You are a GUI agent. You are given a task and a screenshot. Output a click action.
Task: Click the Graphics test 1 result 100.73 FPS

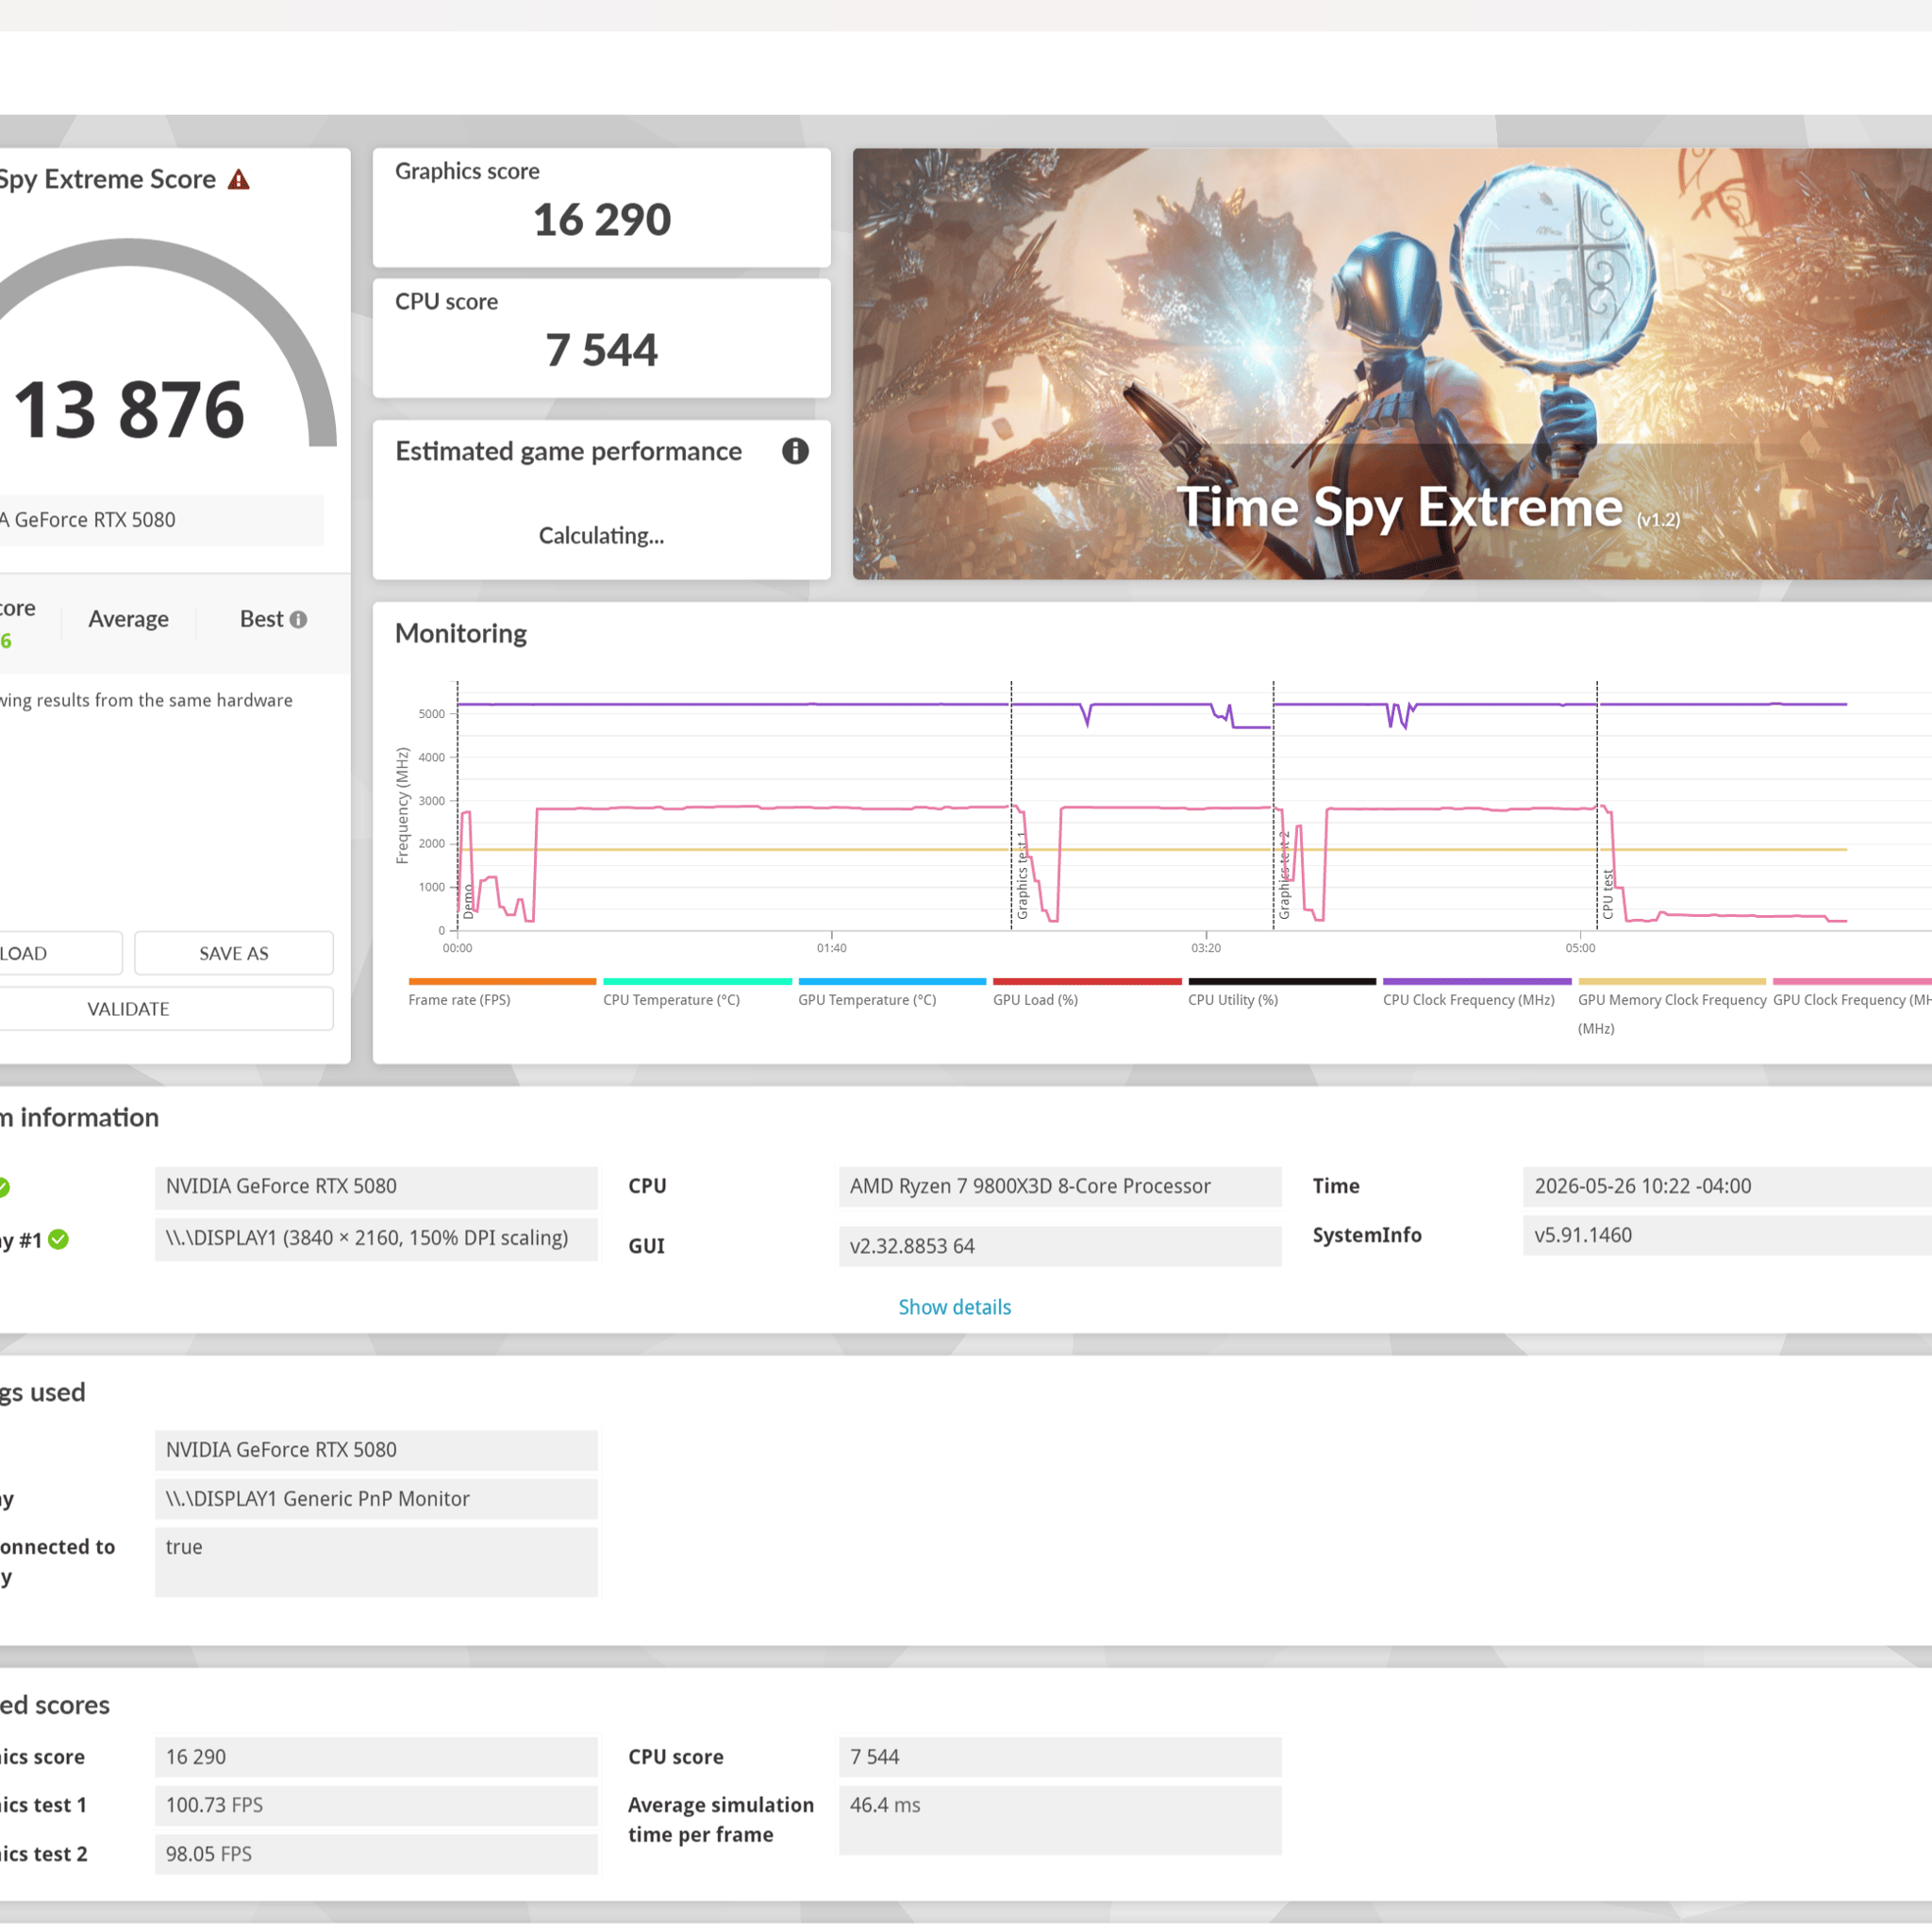(376, 1805)
